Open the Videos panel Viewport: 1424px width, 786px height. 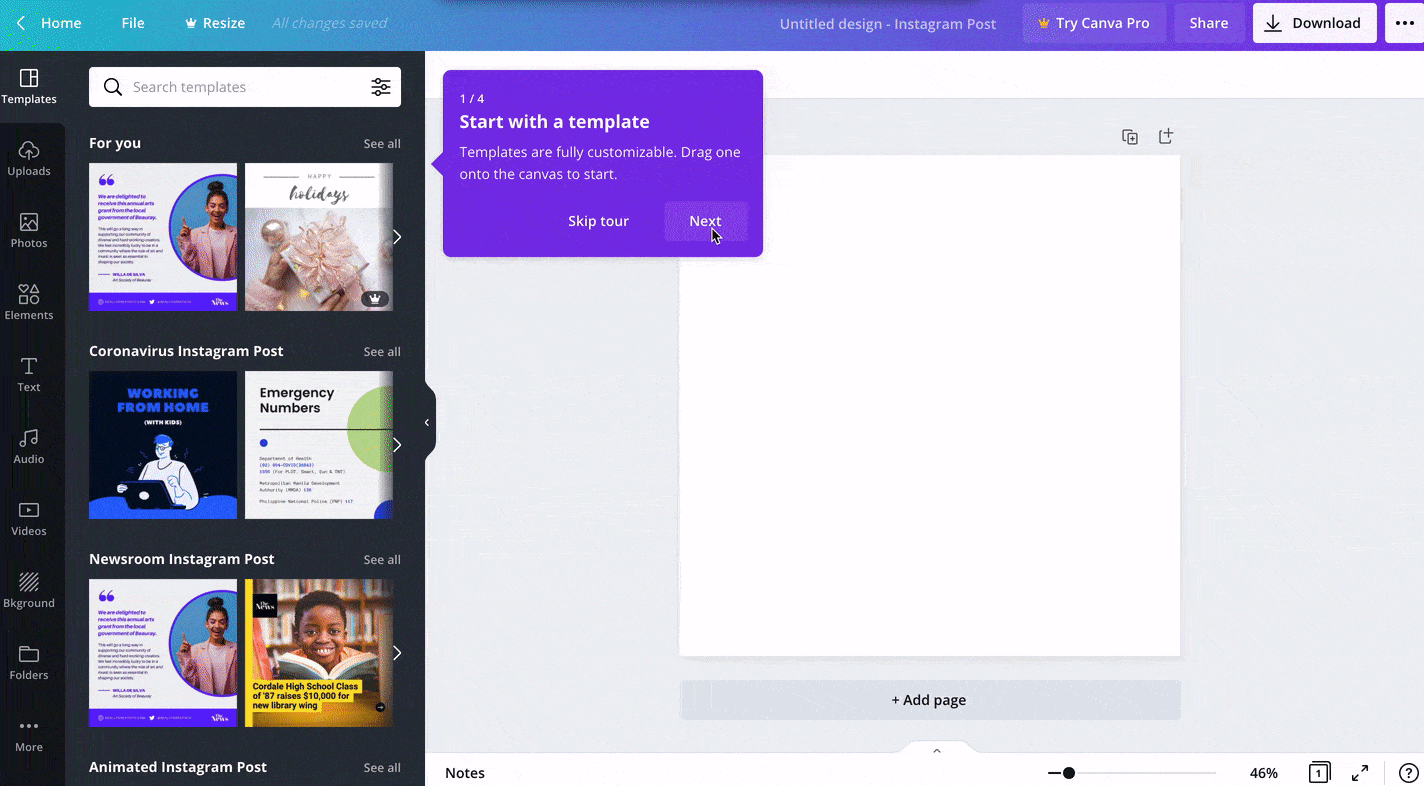pos(29,517)
